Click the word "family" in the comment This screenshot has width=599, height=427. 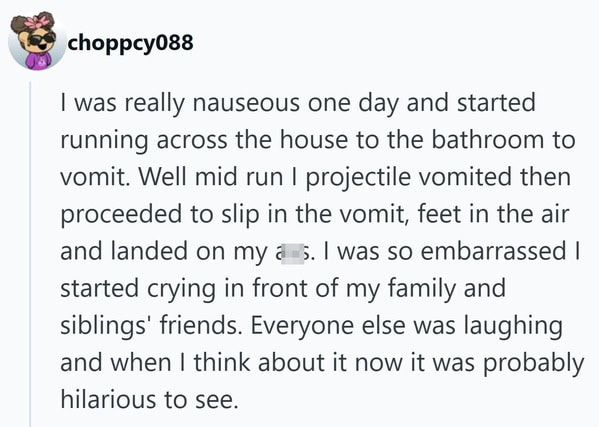[x=422, y=289]
